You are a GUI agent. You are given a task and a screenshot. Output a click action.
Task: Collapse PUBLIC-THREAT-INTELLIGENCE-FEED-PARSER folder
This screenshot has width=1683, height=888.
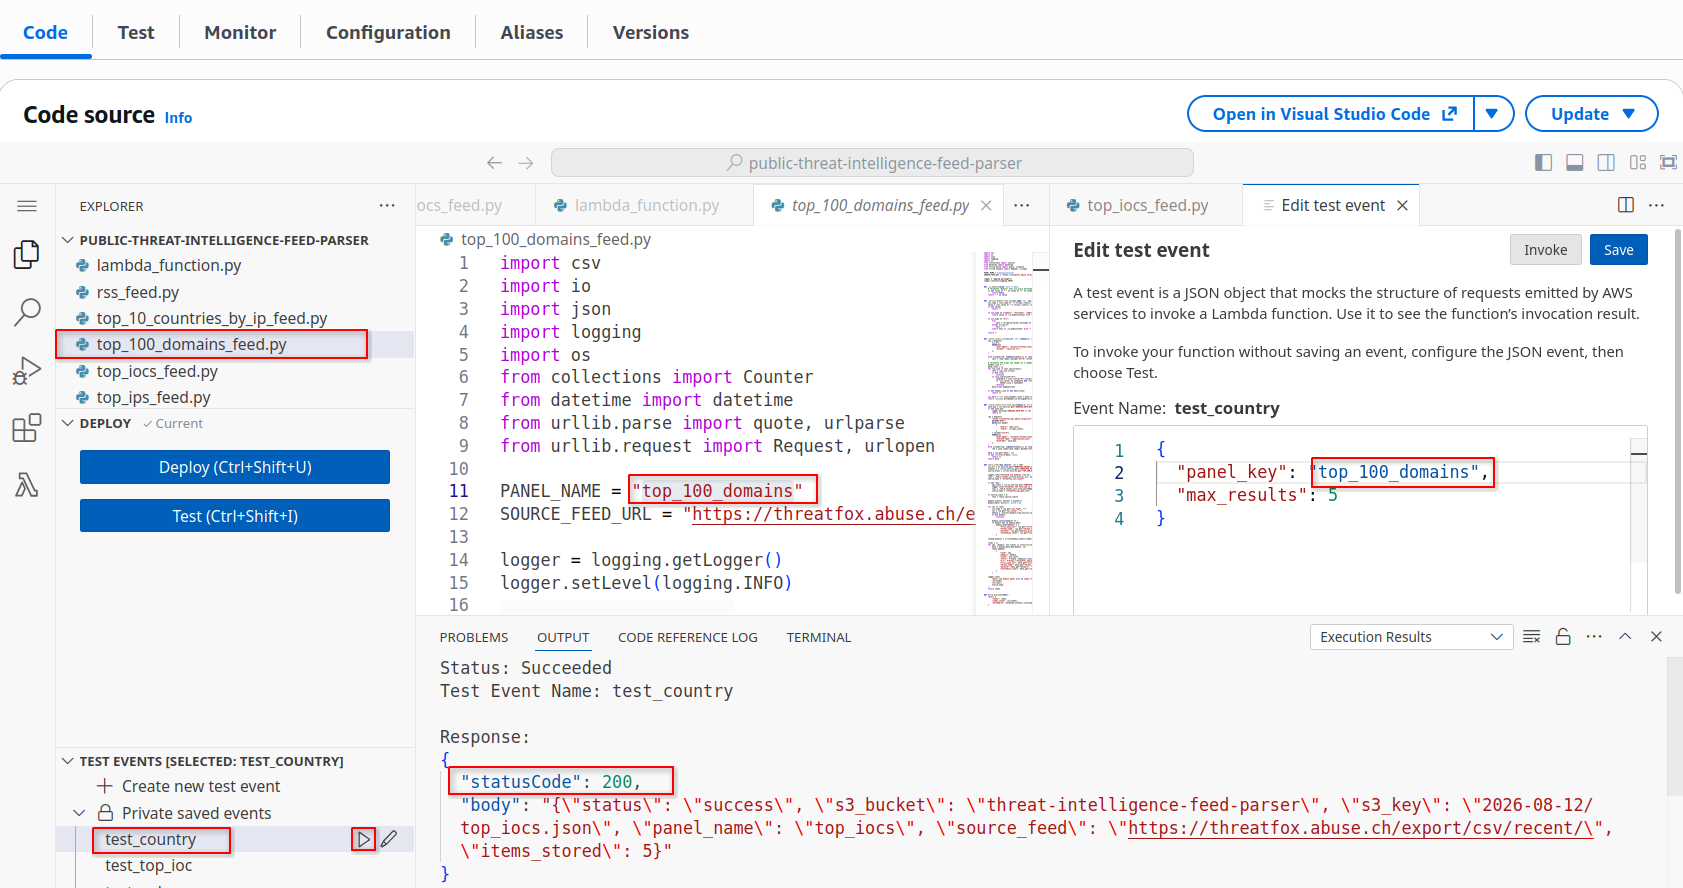tap(68, 240)
